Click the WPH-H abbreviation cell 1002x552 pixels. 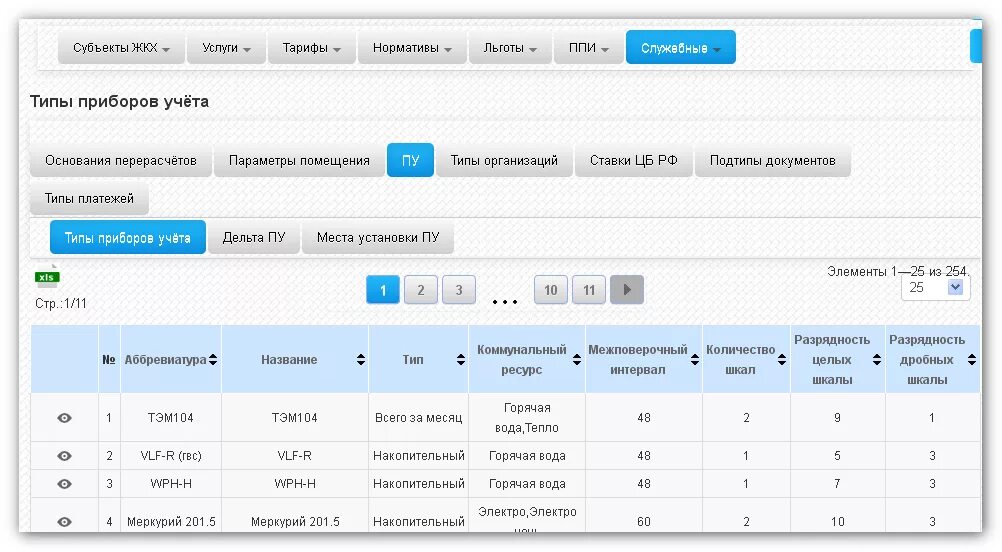point(171,484)
